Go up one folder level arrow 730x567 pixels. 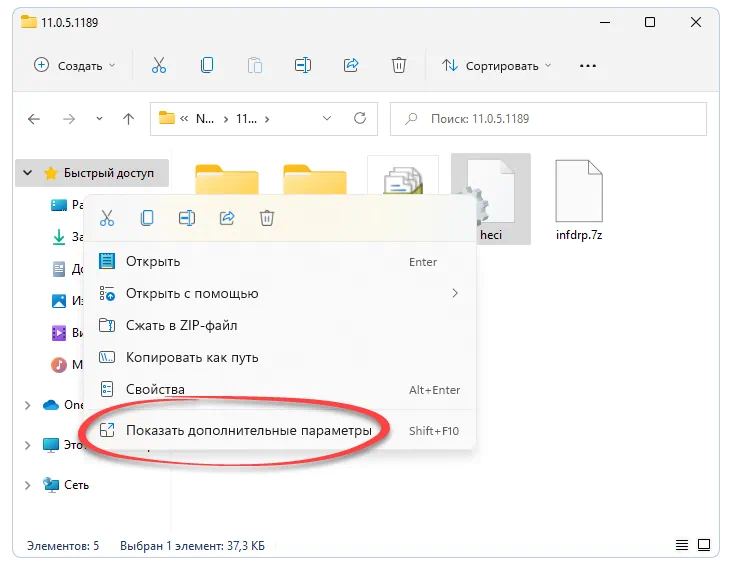128,119
